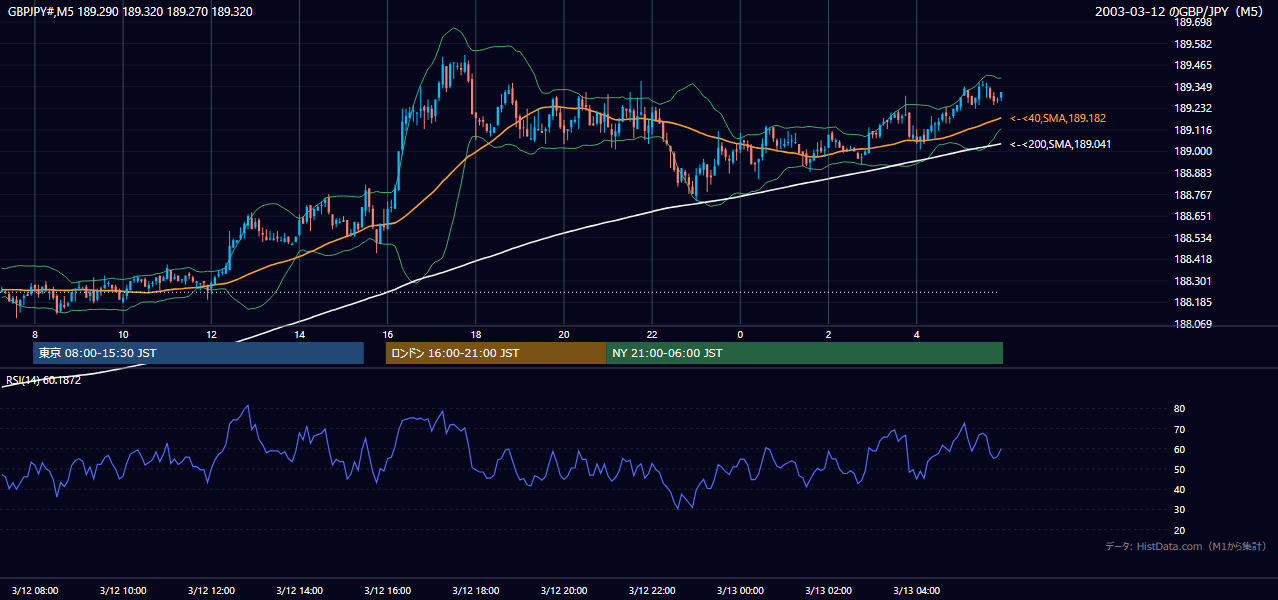Click price axis value 188.301

tap(1193, 281)
